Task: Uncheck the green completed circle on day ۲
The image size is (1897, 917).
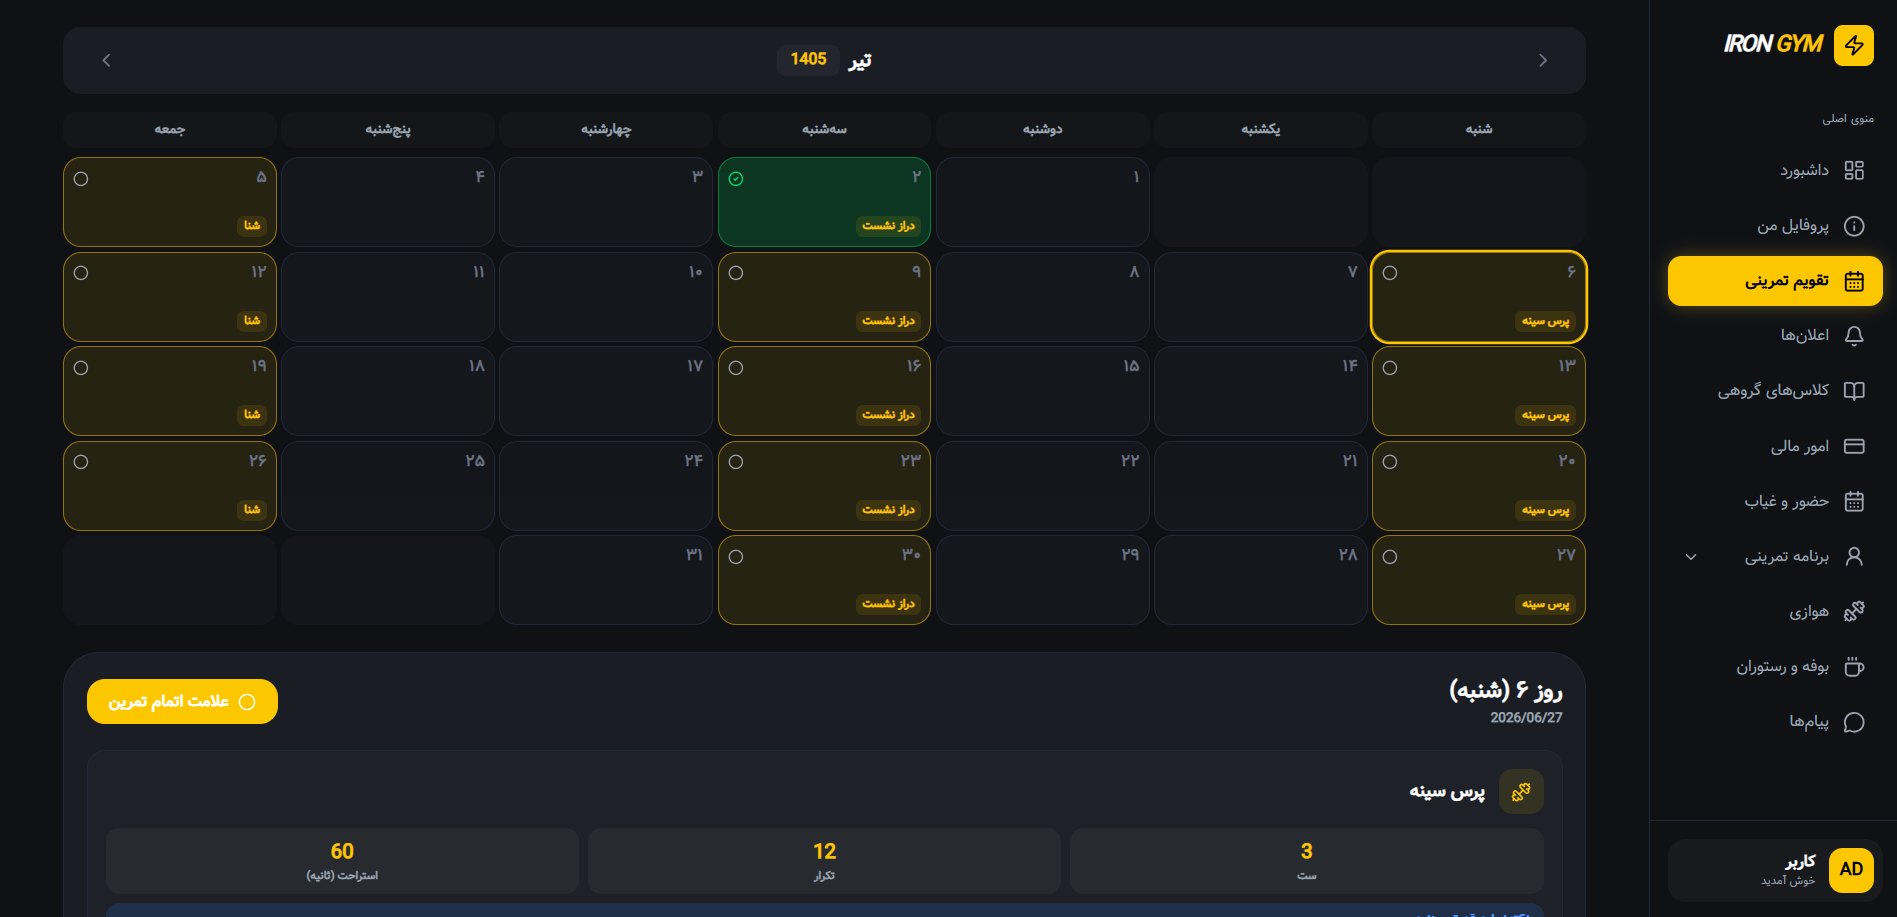Action: click(x=736, y=179)
